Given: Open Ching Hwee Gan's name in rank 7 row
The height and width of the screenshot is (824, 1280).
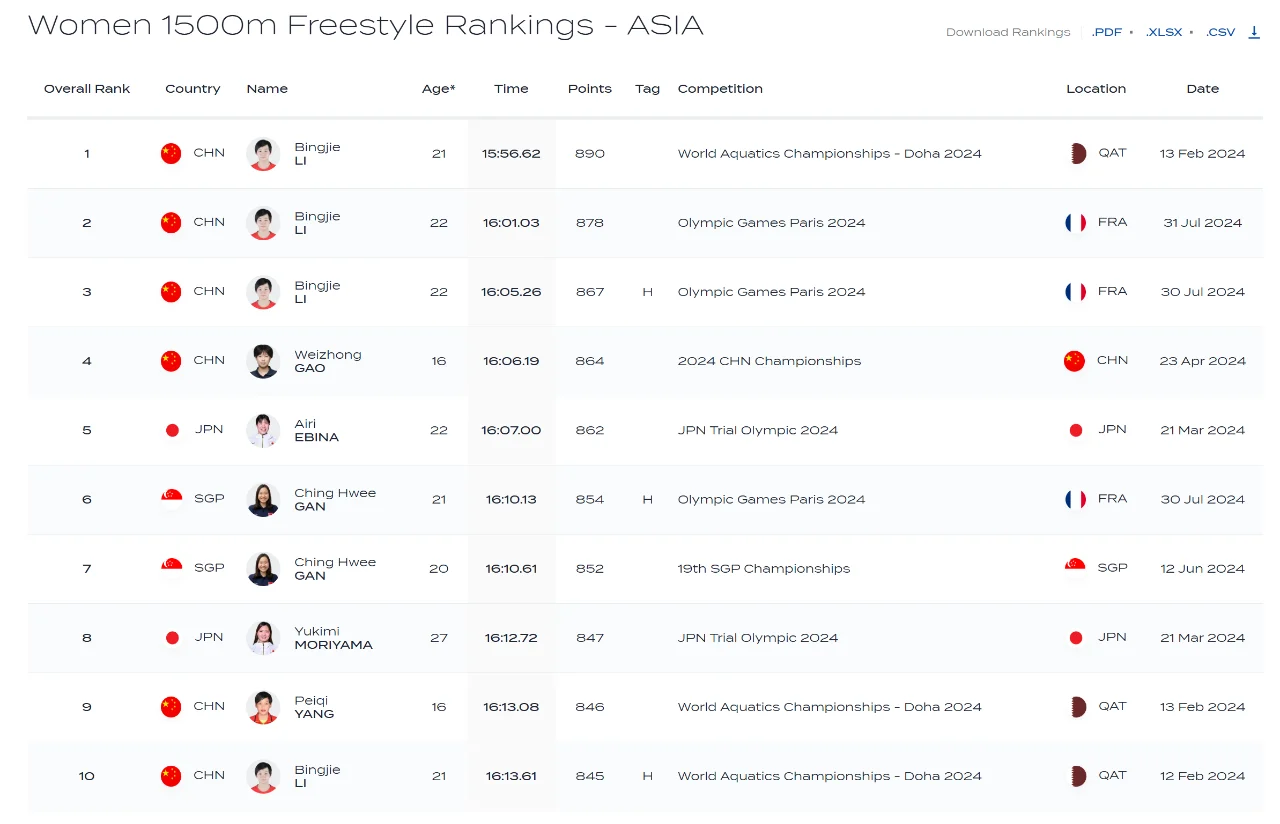Looking at the screenshot, I should tap(335, 568).
